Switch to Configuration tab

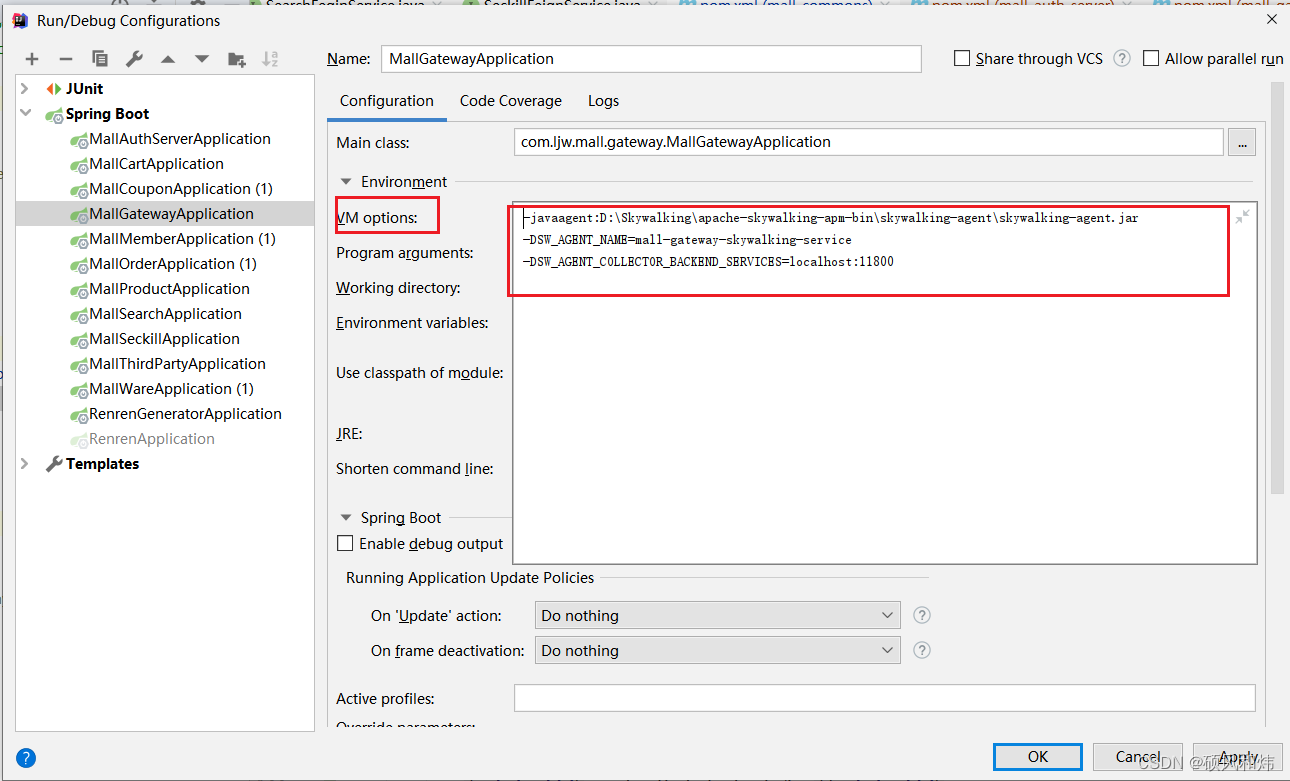click(387, 101)
